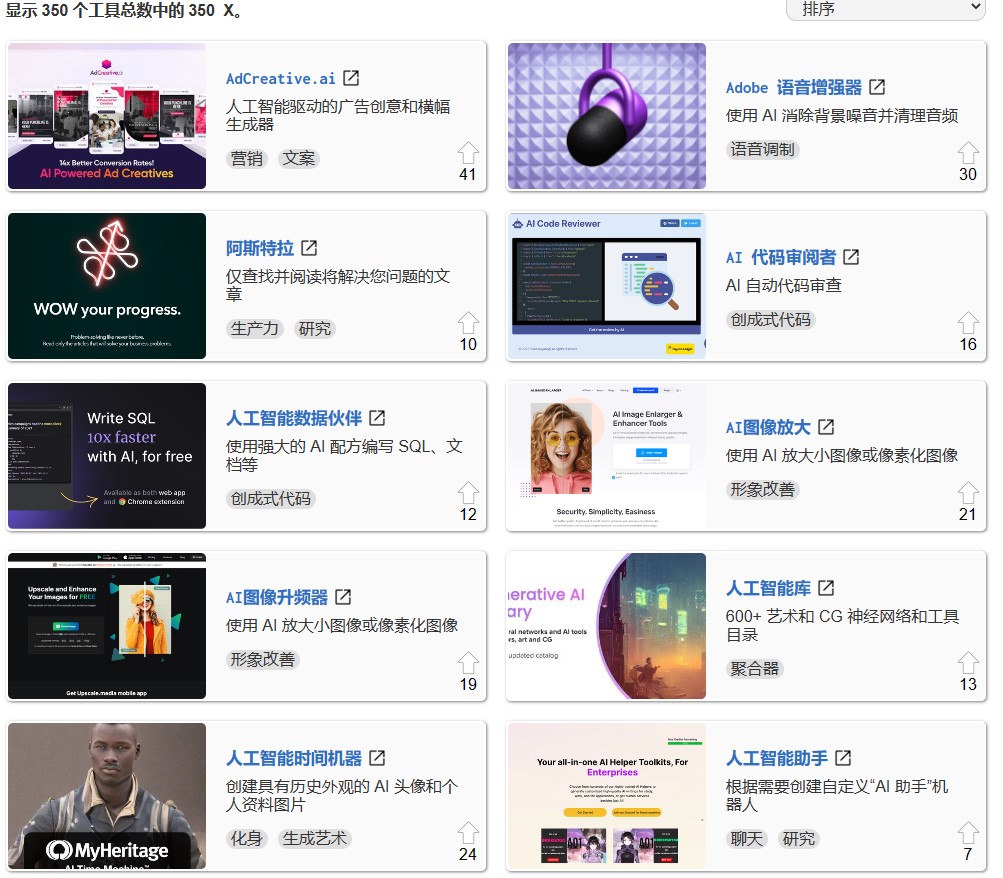Click the vote count 41 on AdCreative.ai
Image resolution: width=1003 pixels, height=878 pixels.
click(468, 175)
